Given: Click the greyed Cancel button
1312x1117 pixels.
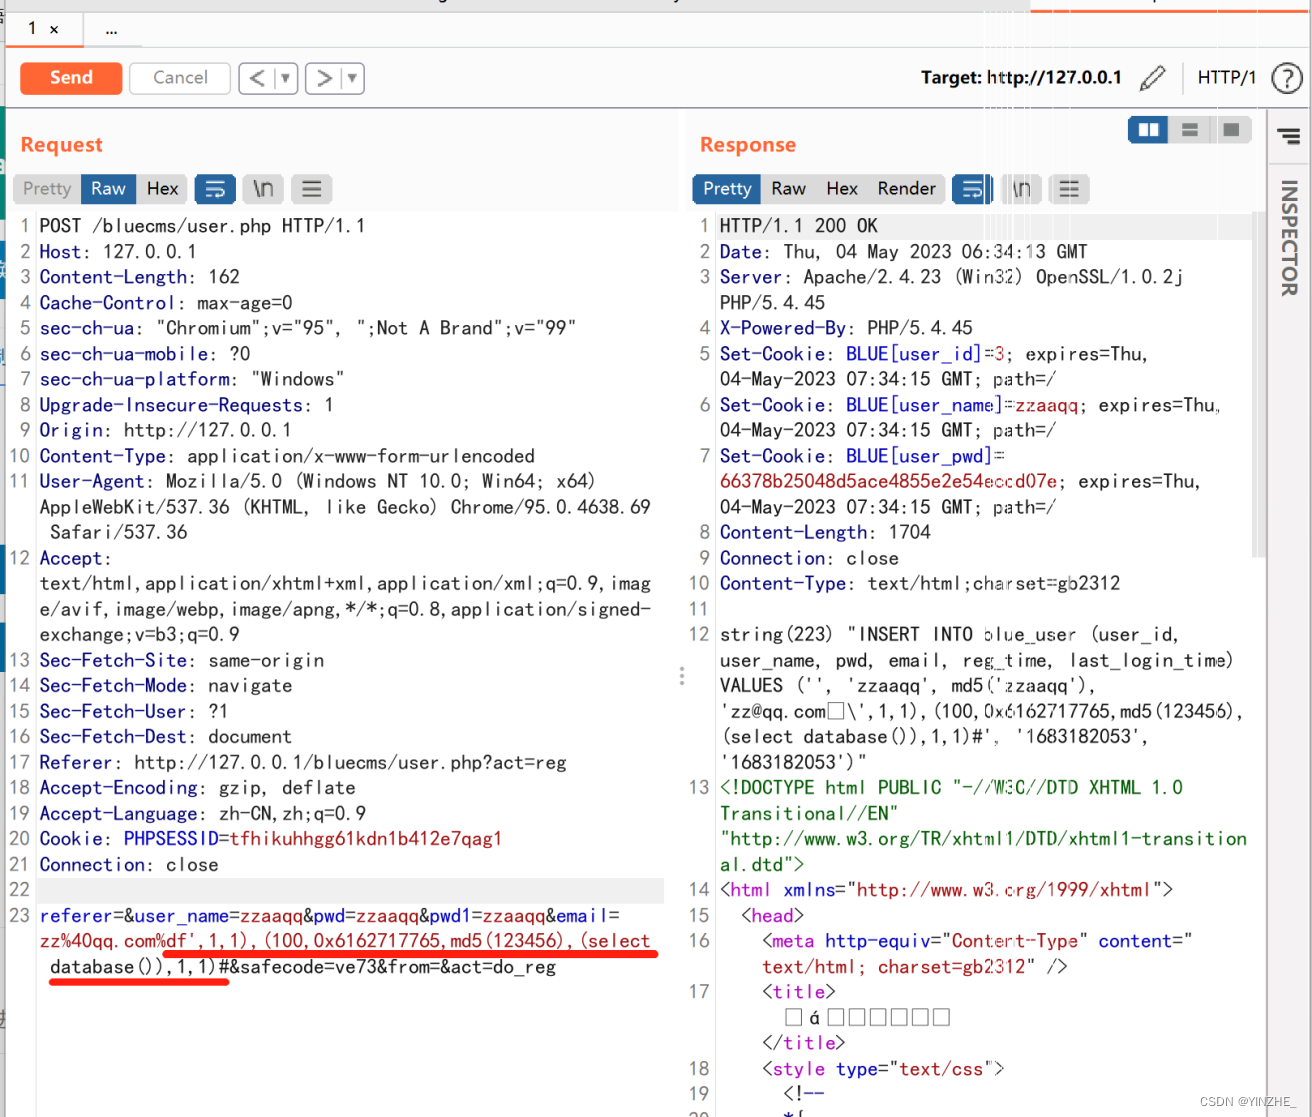Looking at the screenshot, I should pos(180,78).
